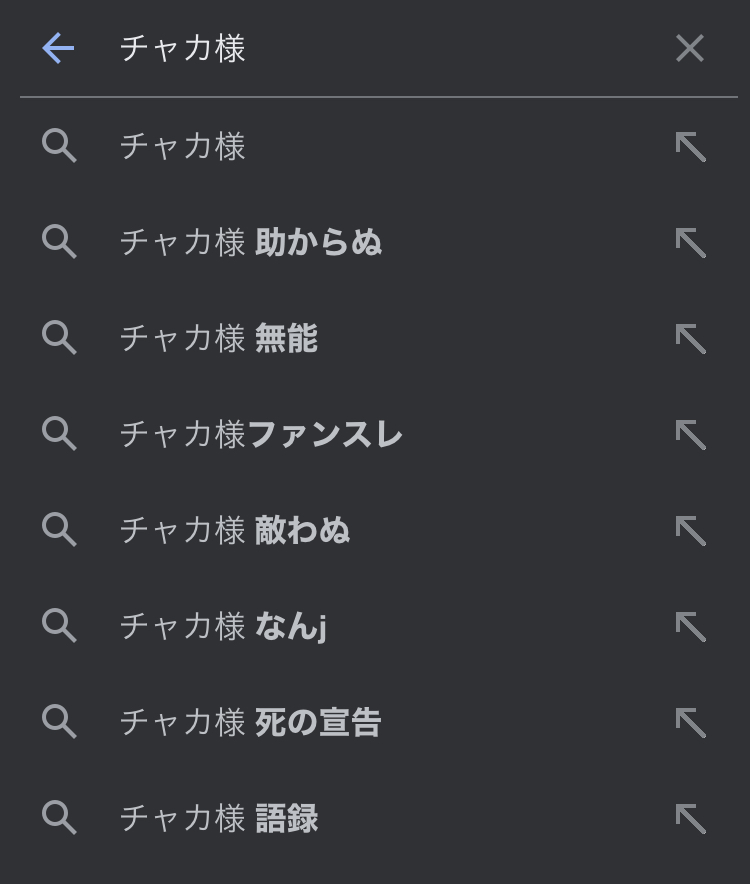Click arrow icon beside チャカ様 なんj
The height and width of the screenshot is (884, 750).
coord(690,627)
